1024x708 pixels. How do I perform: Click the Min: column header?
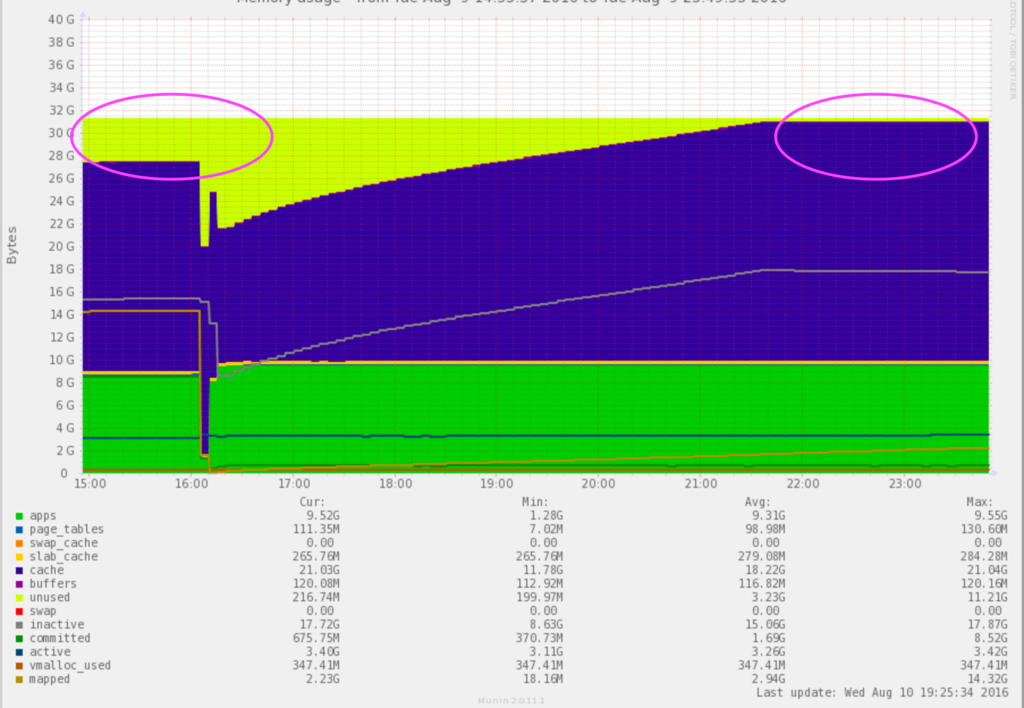click(x=536, y=502)
